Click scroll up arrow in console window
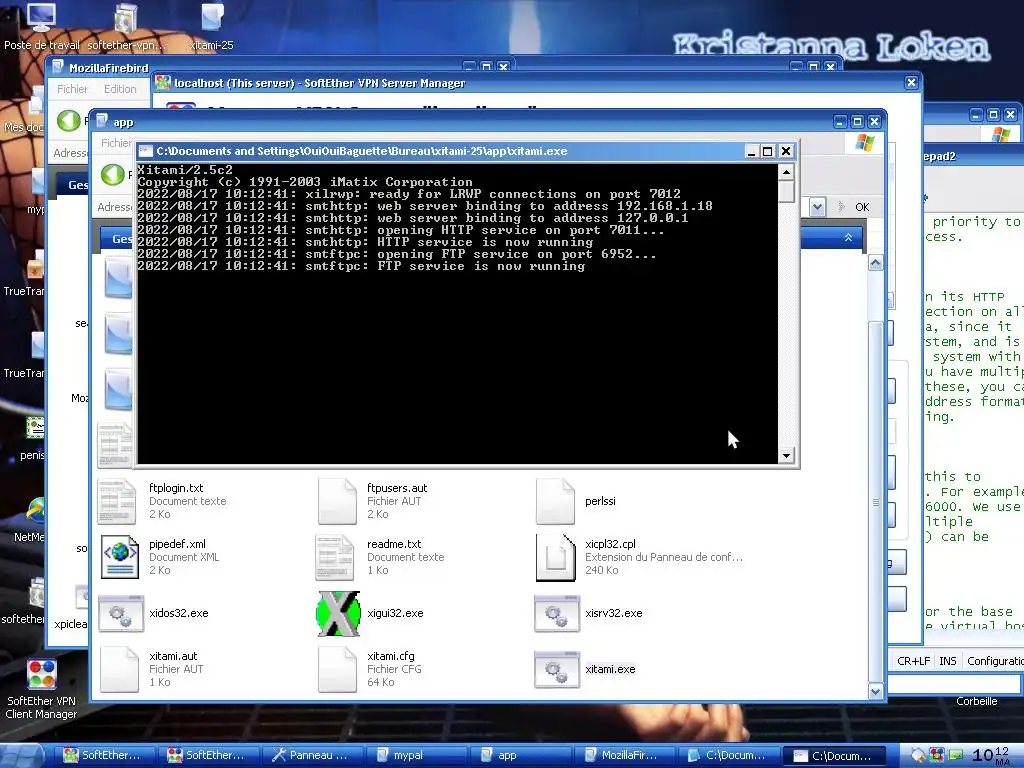Image resolution: width=1024 pixels, height=768 pixels. [x=786, y=172]
